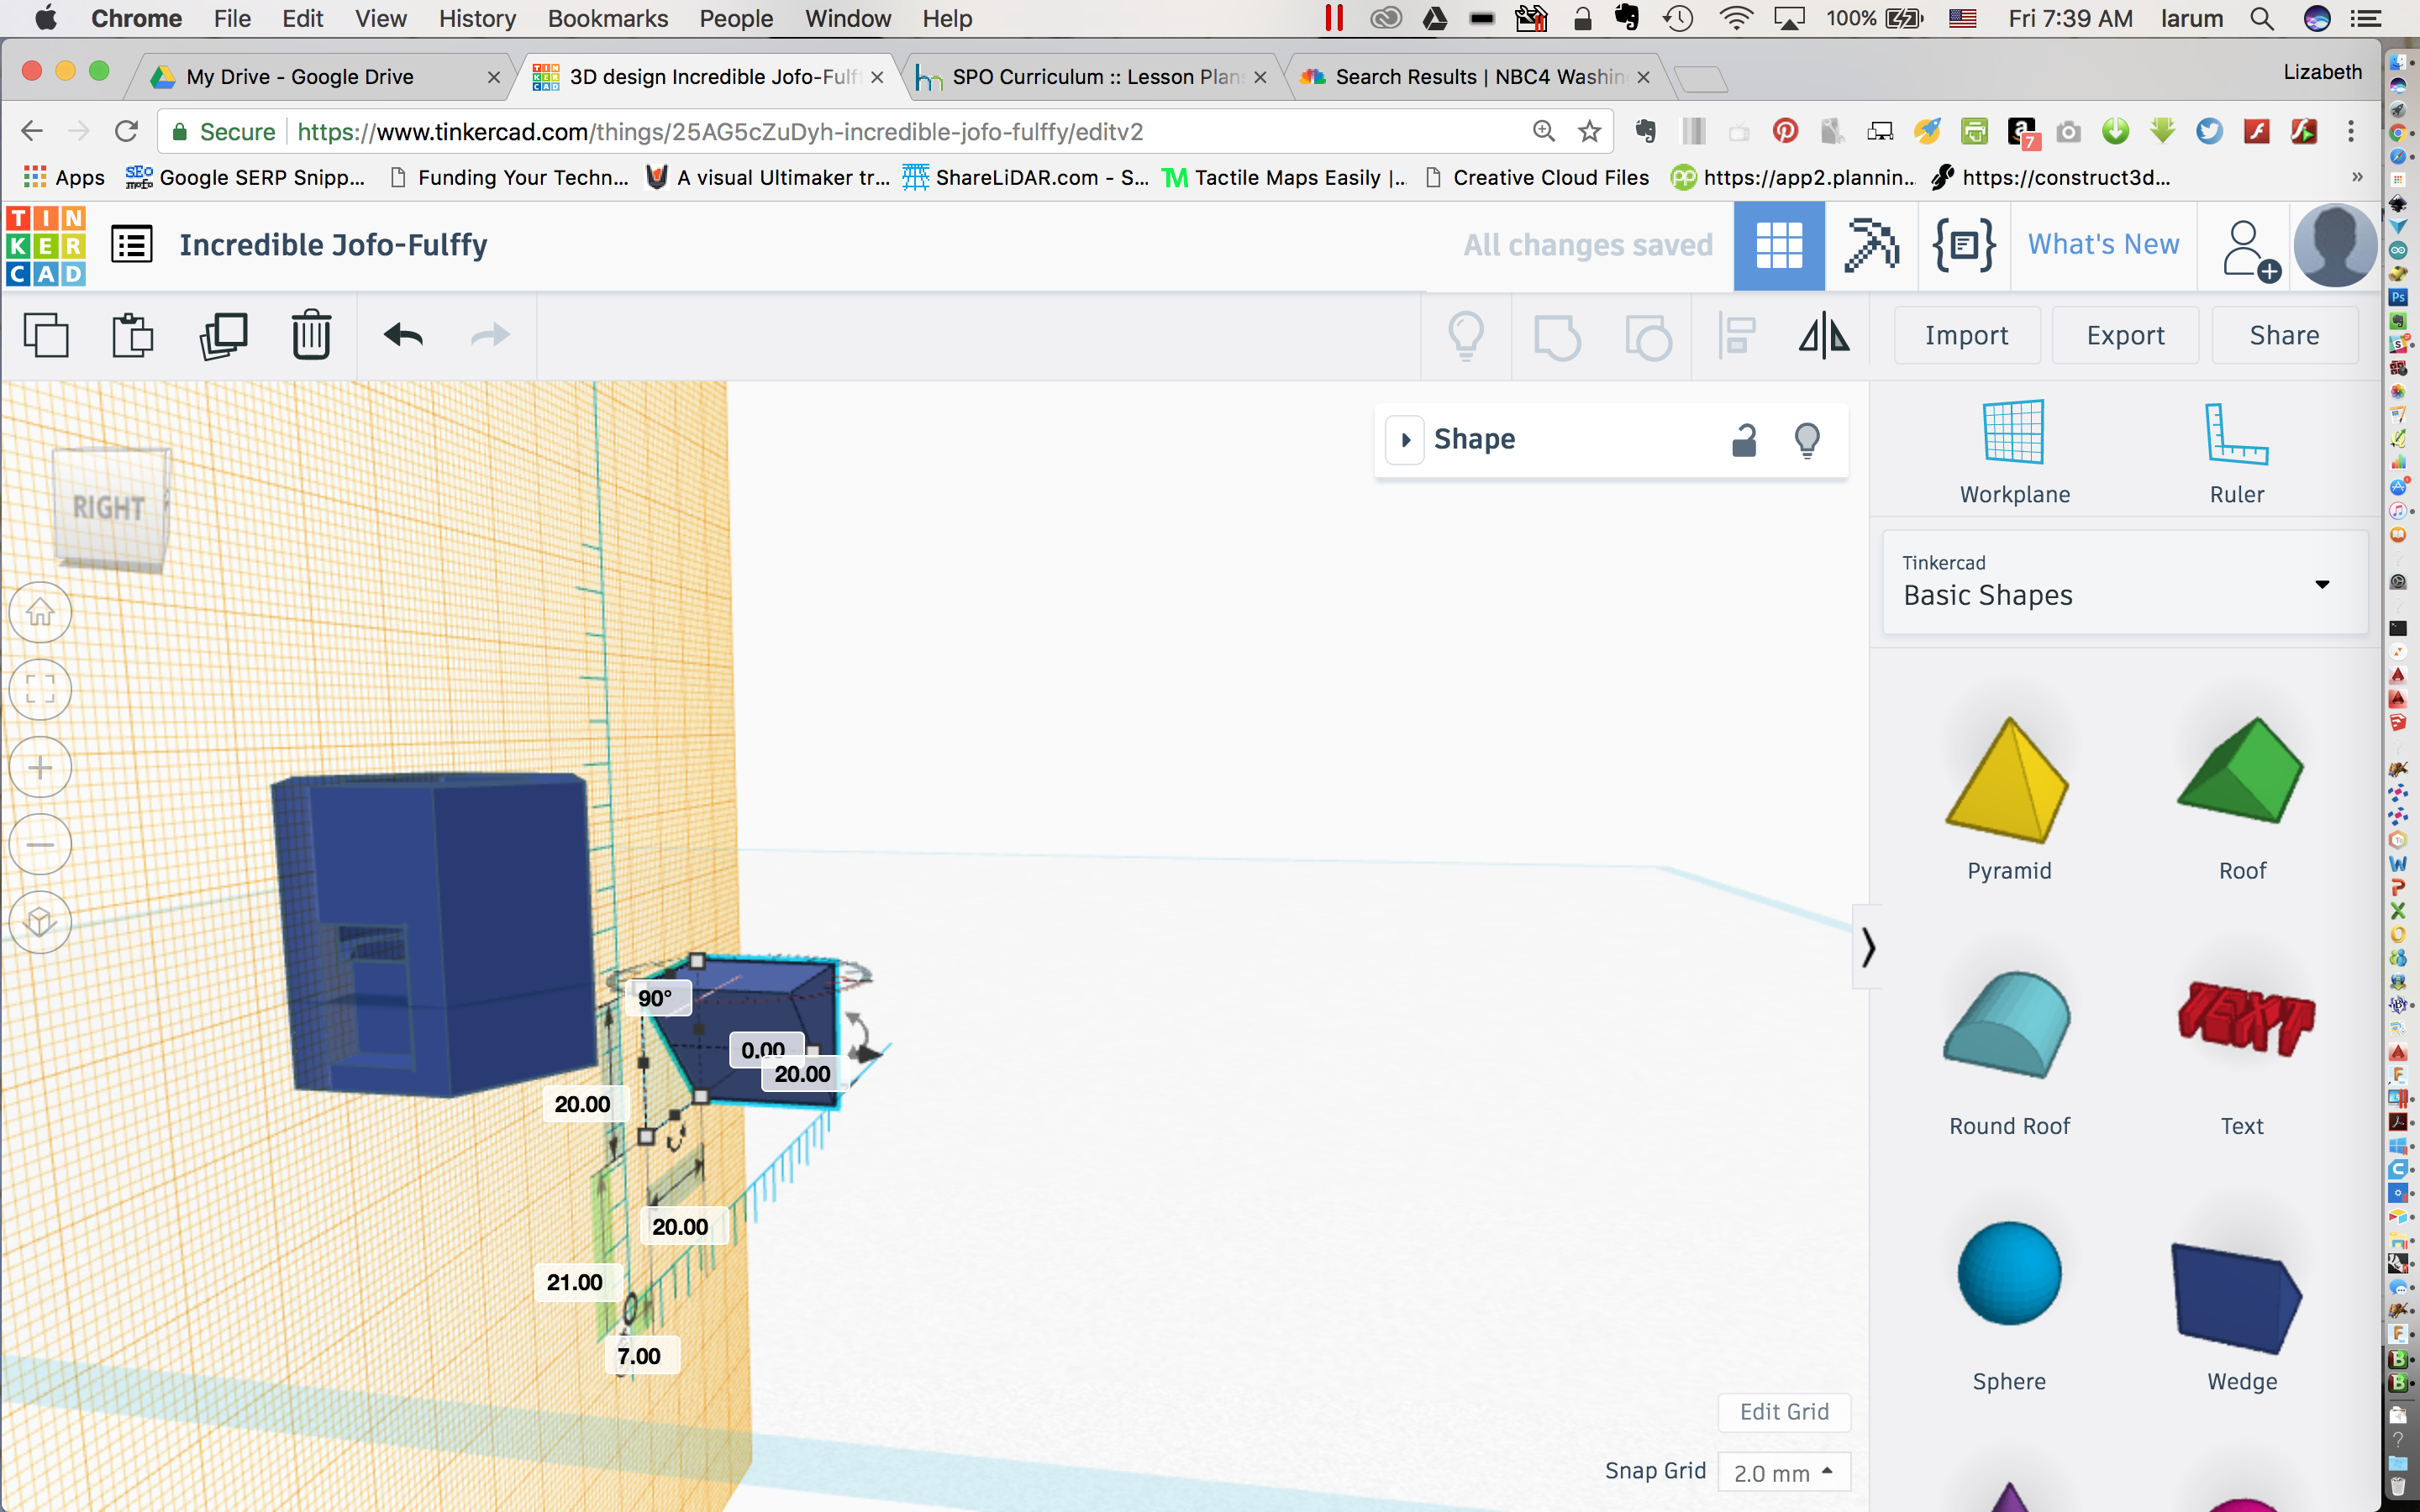
Task: Select the Pyramid shape
Action: (x=2009, y=798)
